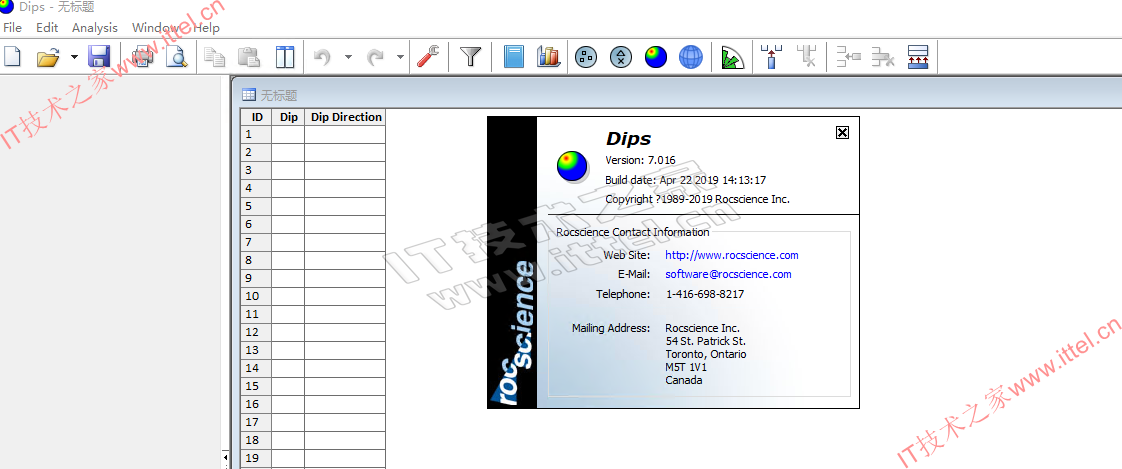Image resolution: width=1122 pixels, height=469 pixels.
Task: Expand the Open file dropdown arrow
Action: [x=74, y=57]
